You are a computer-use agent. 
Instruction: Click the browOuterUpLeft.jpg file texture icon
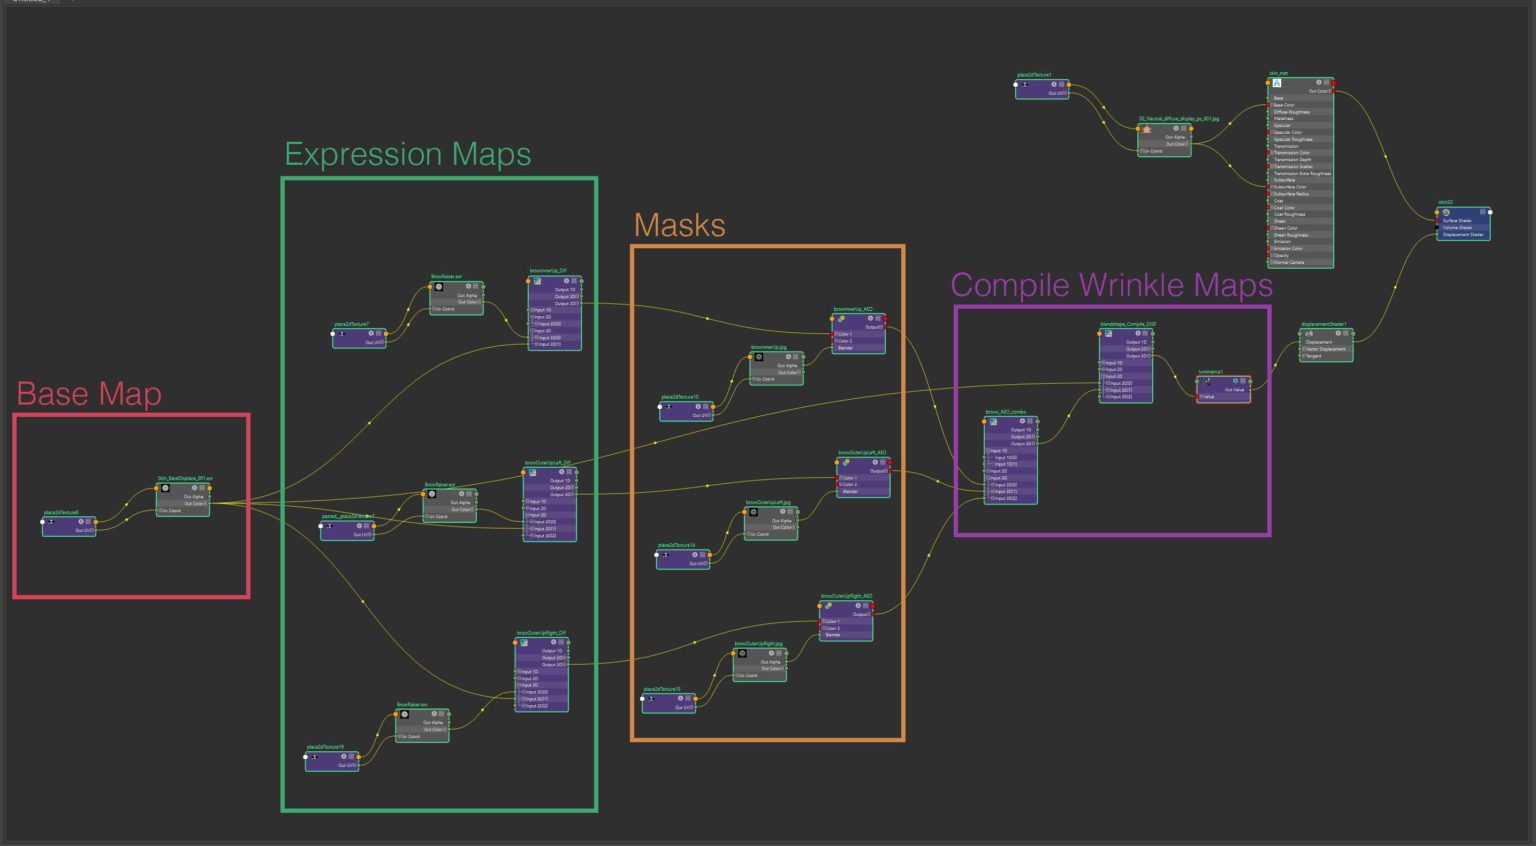(x=752, y=512)
